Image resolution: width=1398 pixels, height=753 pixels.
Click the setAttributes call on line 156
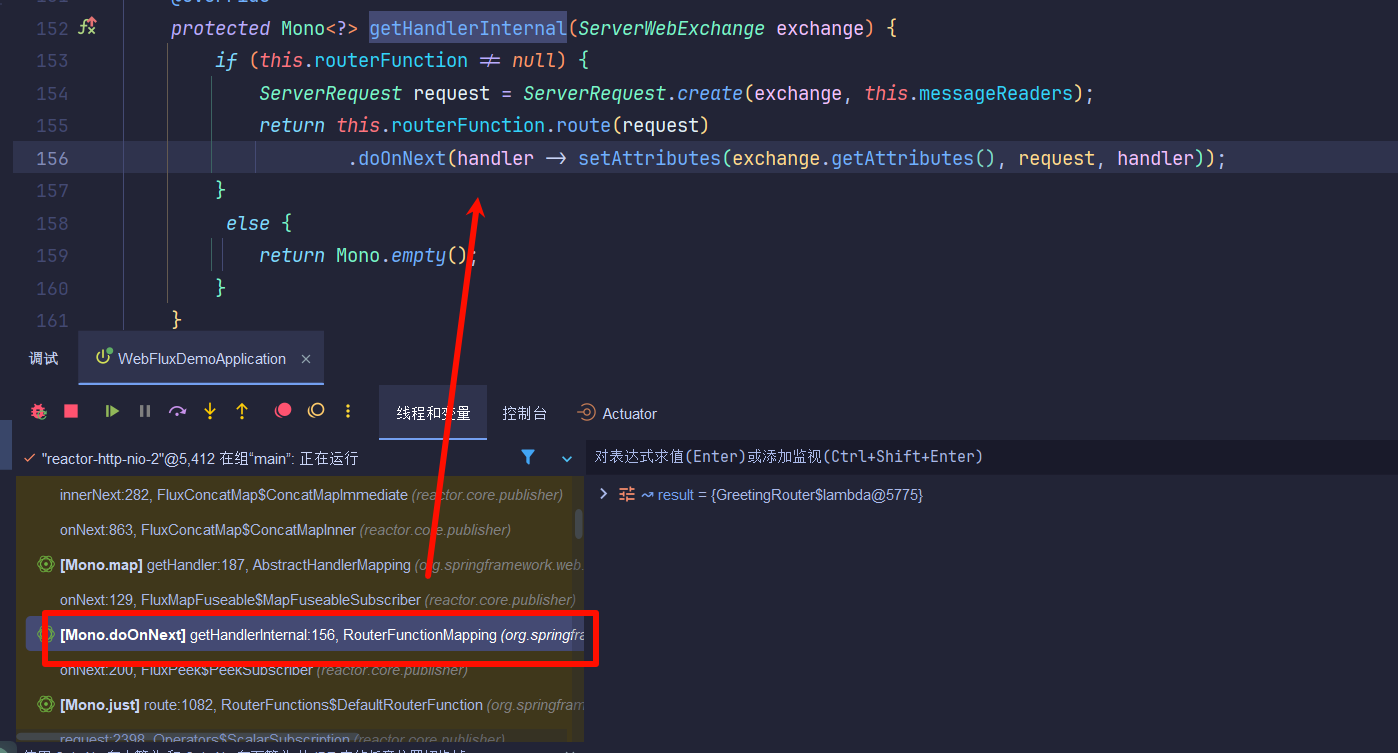[x=649, y=159]
